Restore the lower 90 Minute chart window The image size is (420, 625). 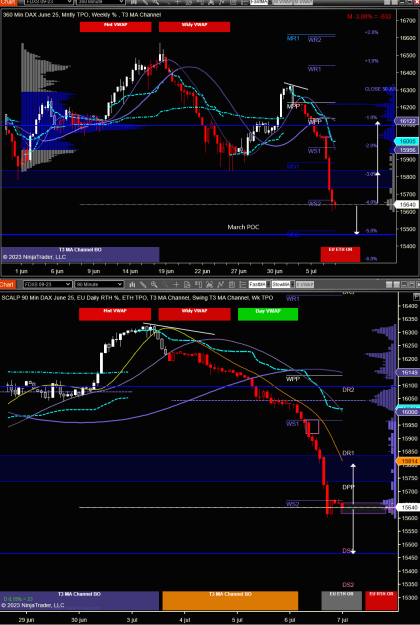click(411, 284)
